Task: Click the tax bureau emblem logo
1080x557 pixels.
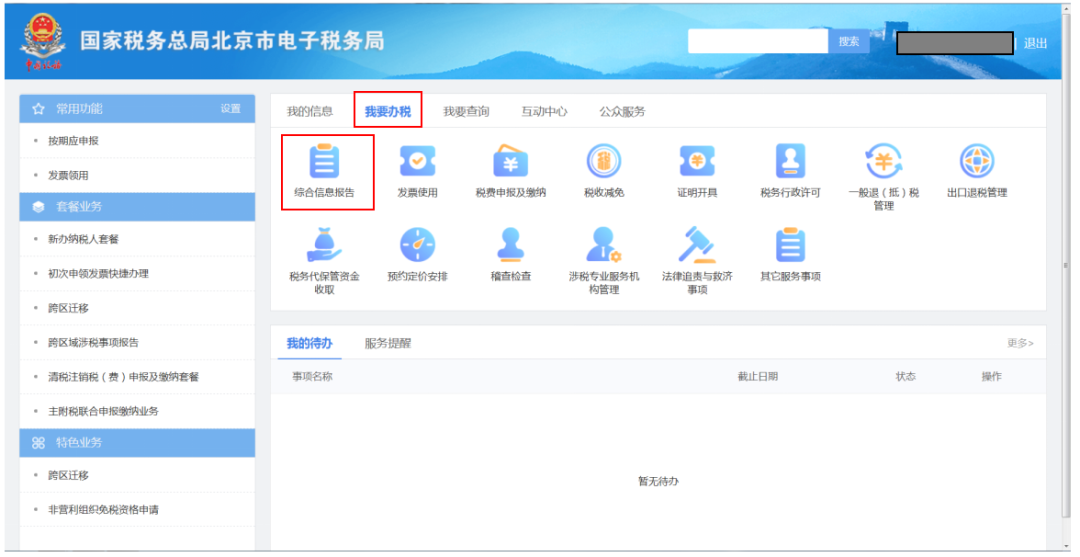Action: [x=43, y=42]
